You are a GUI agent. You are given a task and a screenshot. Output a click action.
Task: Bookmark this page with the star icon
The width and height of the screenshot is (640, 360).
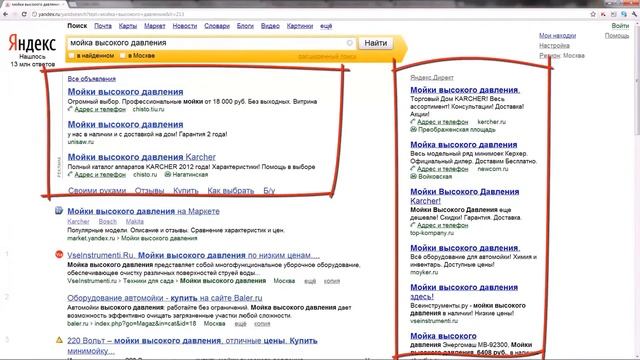[x=593, y=14]
